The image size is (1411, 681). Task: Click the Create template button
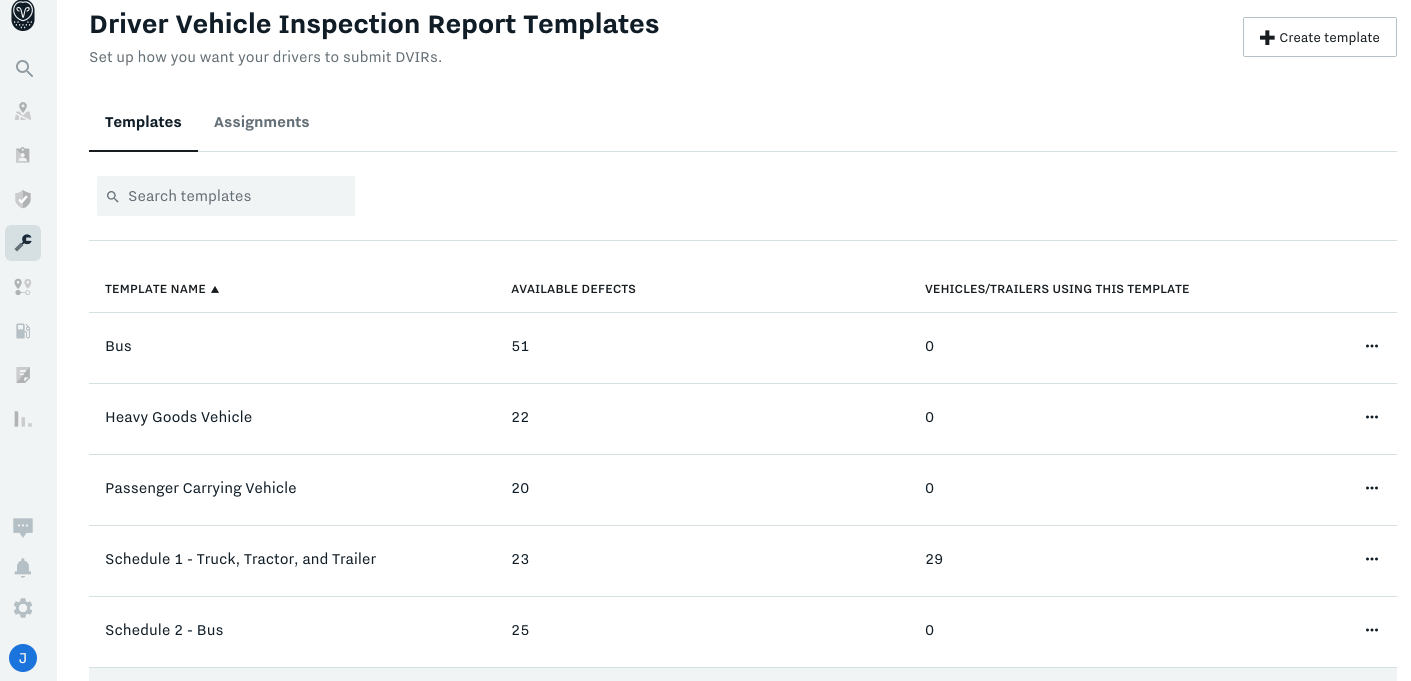[1319, 37]
